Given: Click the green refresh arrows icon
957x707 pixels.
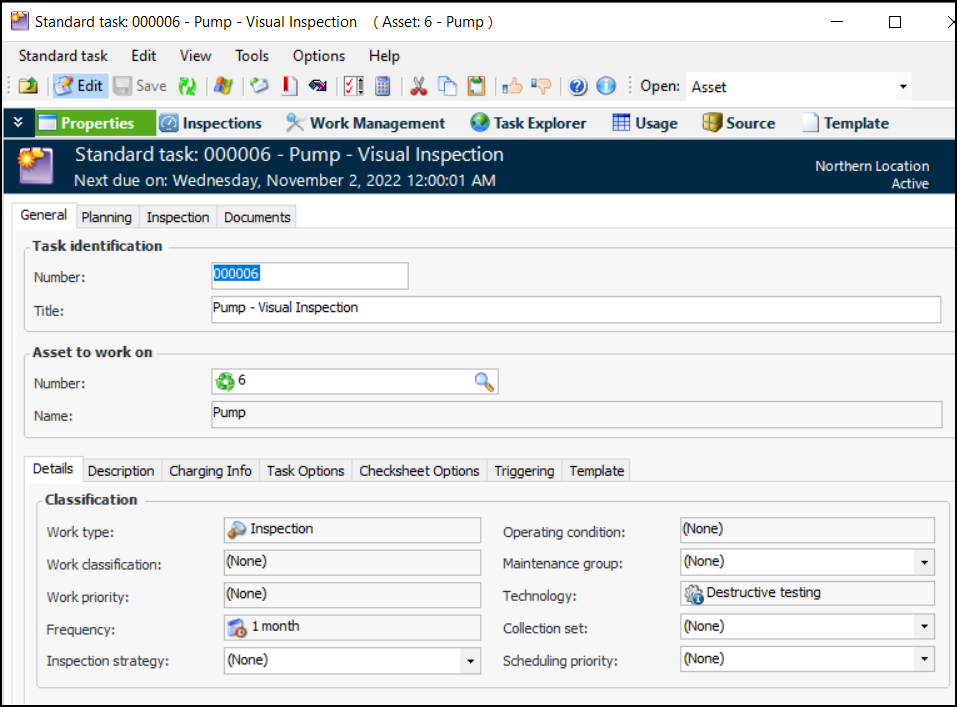Looking at the screenshot, I should 187,86.
